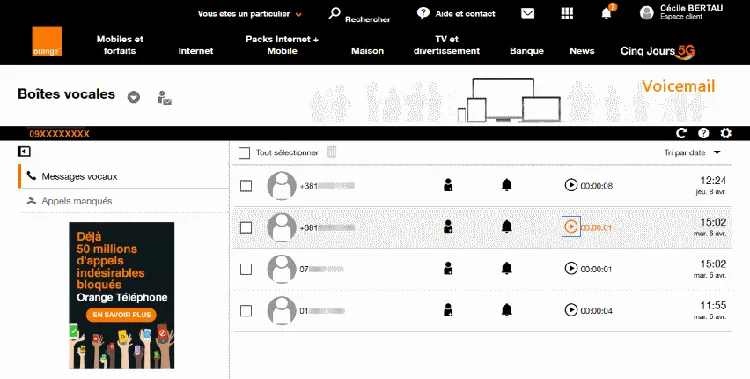
Task: Click bell icon on 12:24 message
Action: [507, 185]
